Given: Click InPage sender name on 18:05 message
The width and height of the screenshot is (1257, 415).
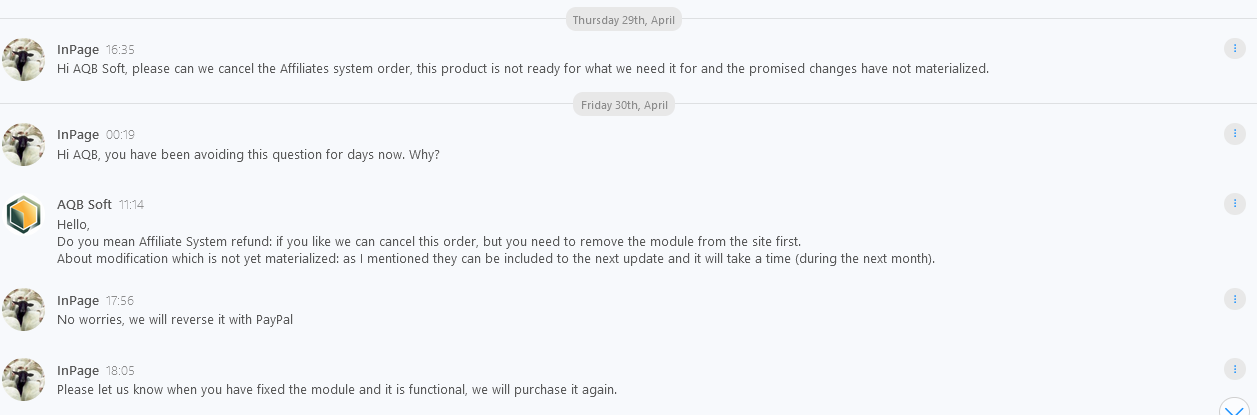Looking at the screenshot, I should click(x=78, y=370).
